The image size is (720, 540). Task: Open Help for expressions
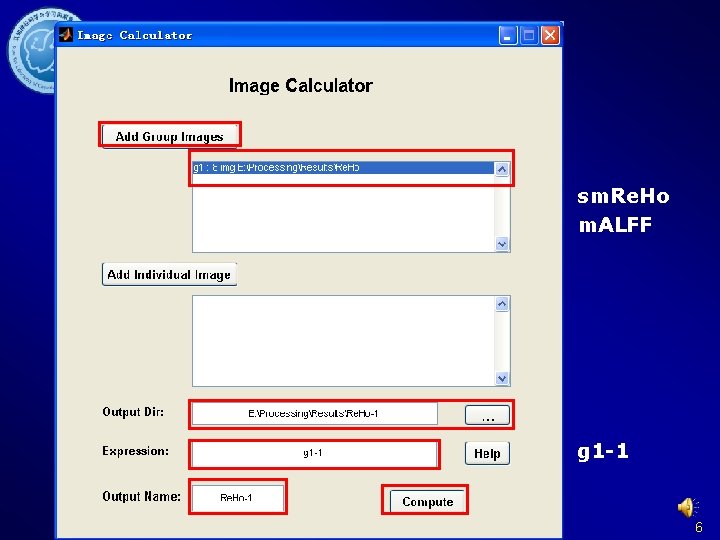(x=487, y=454)
